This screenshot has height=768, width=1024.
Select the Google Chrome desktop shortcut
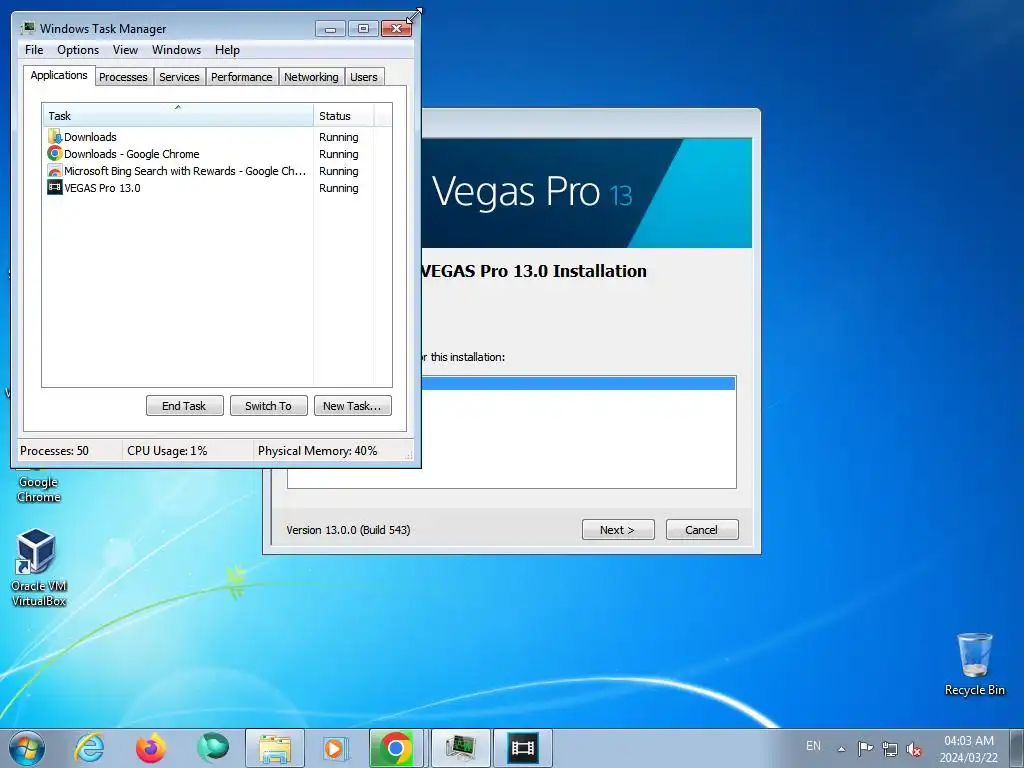39,486
